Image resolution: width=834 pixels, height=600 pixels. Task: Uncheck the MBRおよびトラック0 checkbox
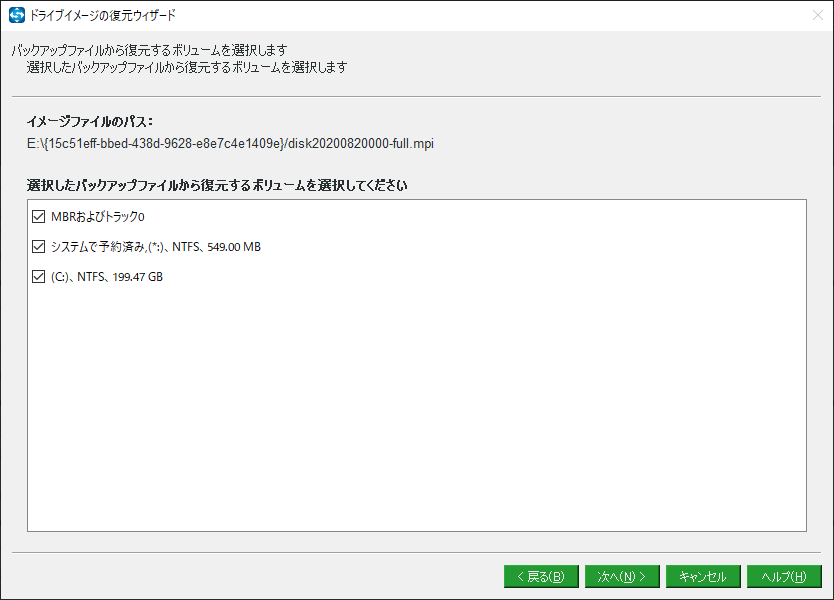(38, 216)
